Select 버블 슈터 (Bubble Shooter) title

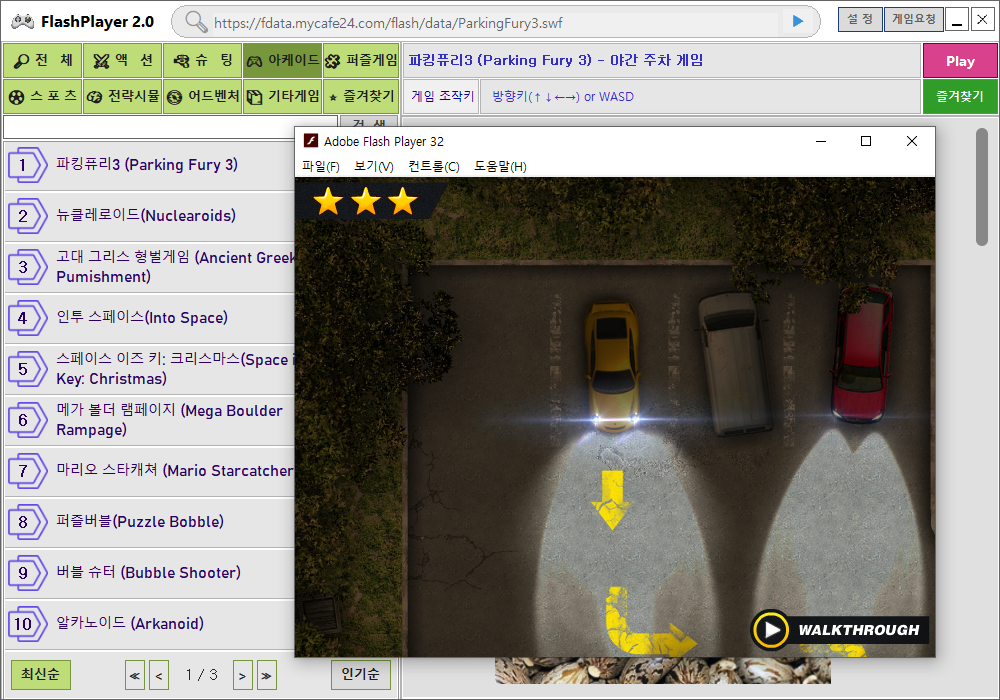pyautogui.click(x=148, y=572)
